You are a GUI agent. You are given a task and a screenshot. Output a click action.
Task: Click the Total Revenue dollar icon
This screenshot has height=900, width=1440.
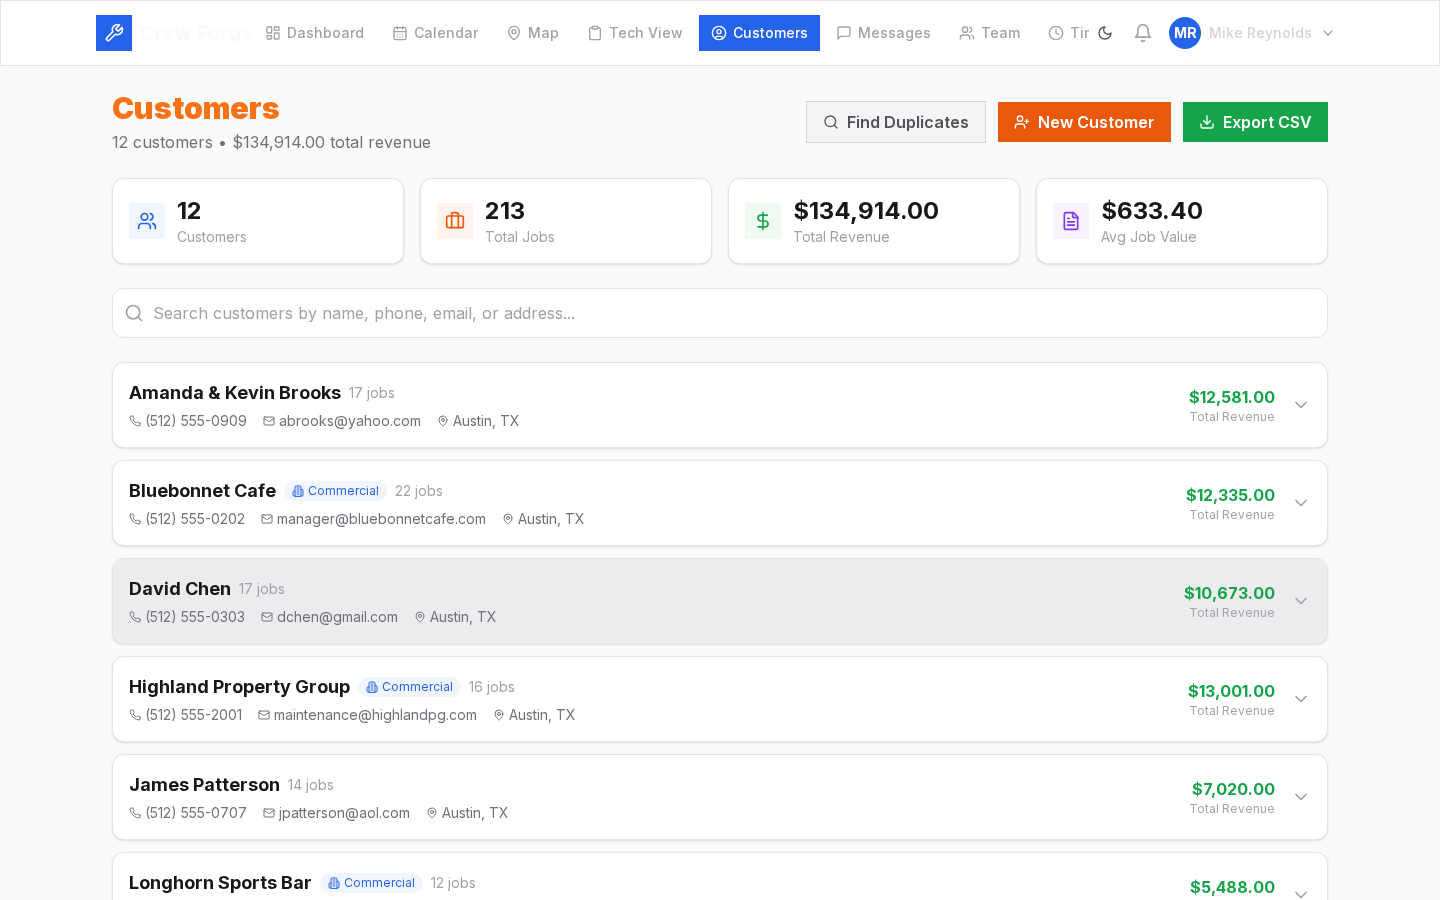pyautogui.click(x=763, y=221)
